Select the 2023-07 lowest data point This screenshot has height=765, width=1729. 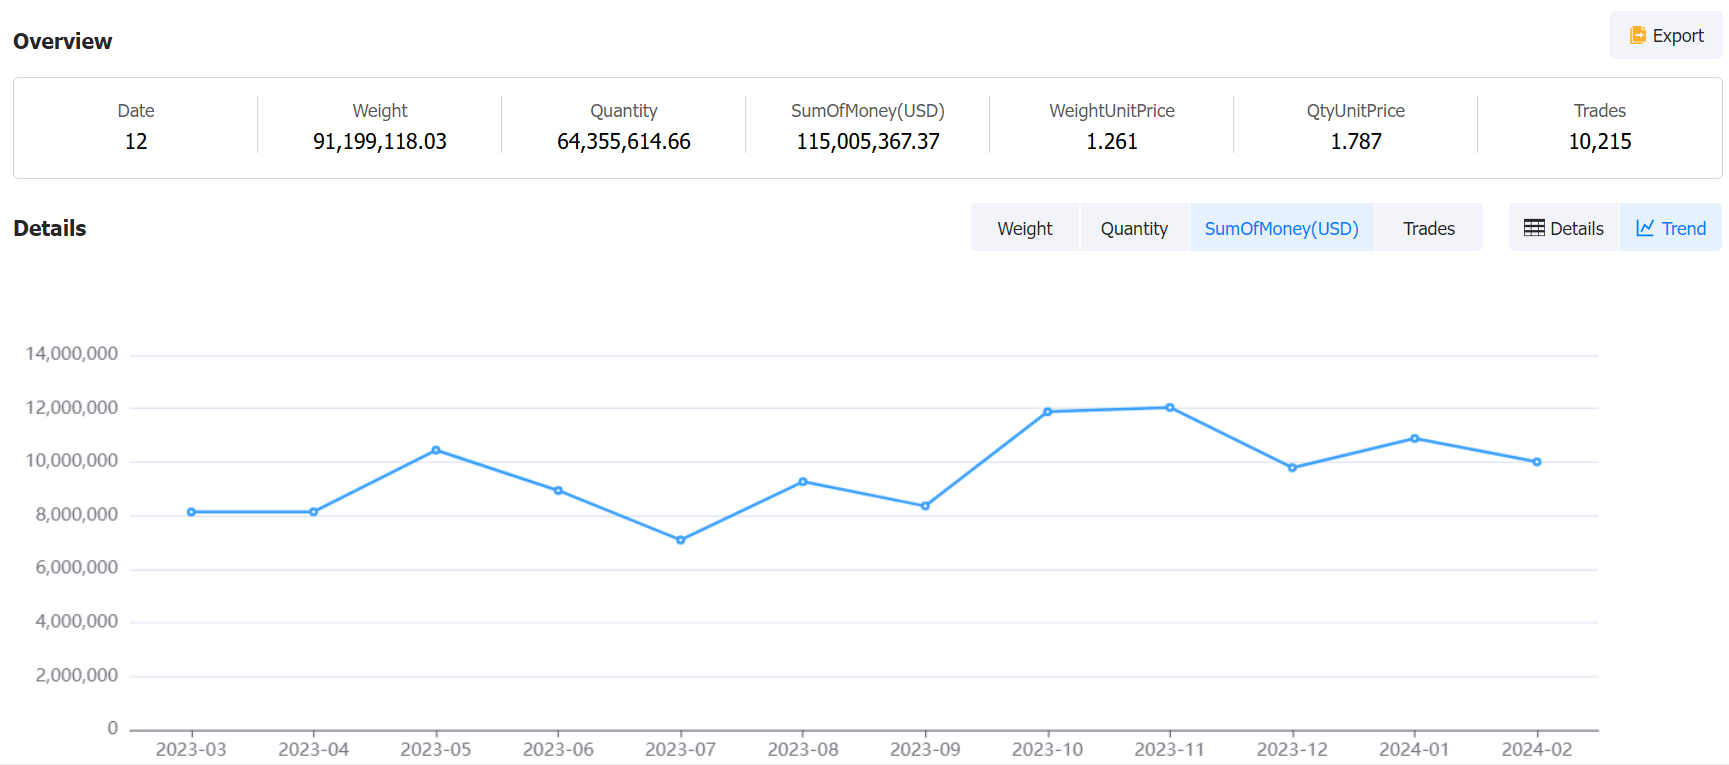point(681,540)
